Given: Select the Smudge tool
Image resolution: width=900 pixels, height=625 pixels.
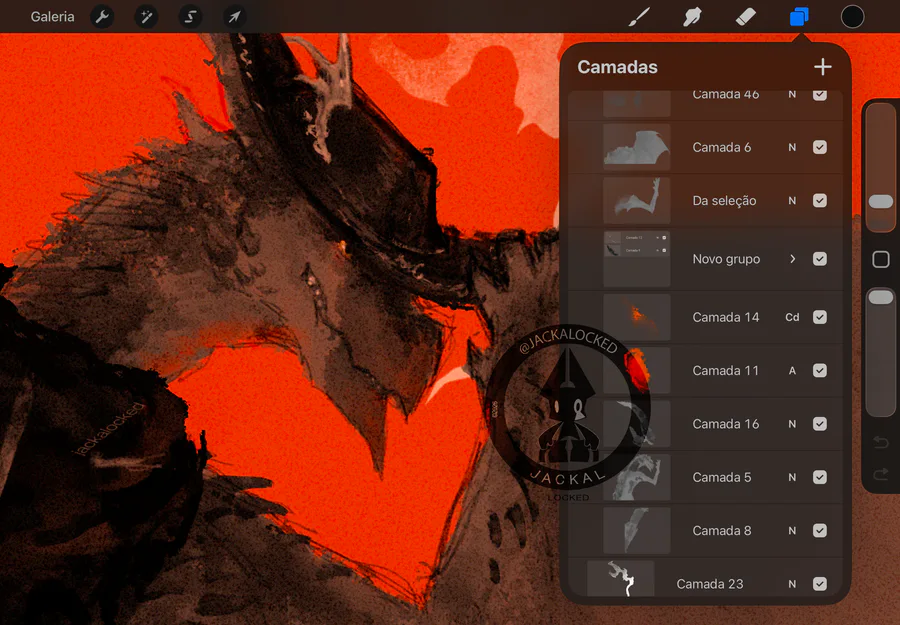Looking at the screenshot, I should pyautogui.click(x=692, y=17).
